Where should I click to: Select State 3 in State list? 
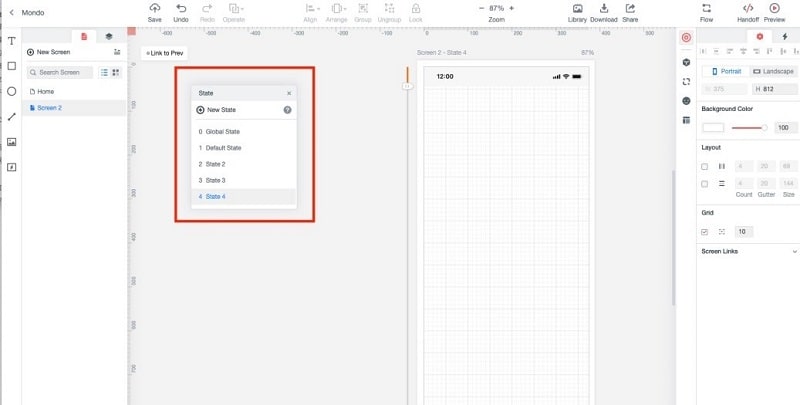[243, 181]
